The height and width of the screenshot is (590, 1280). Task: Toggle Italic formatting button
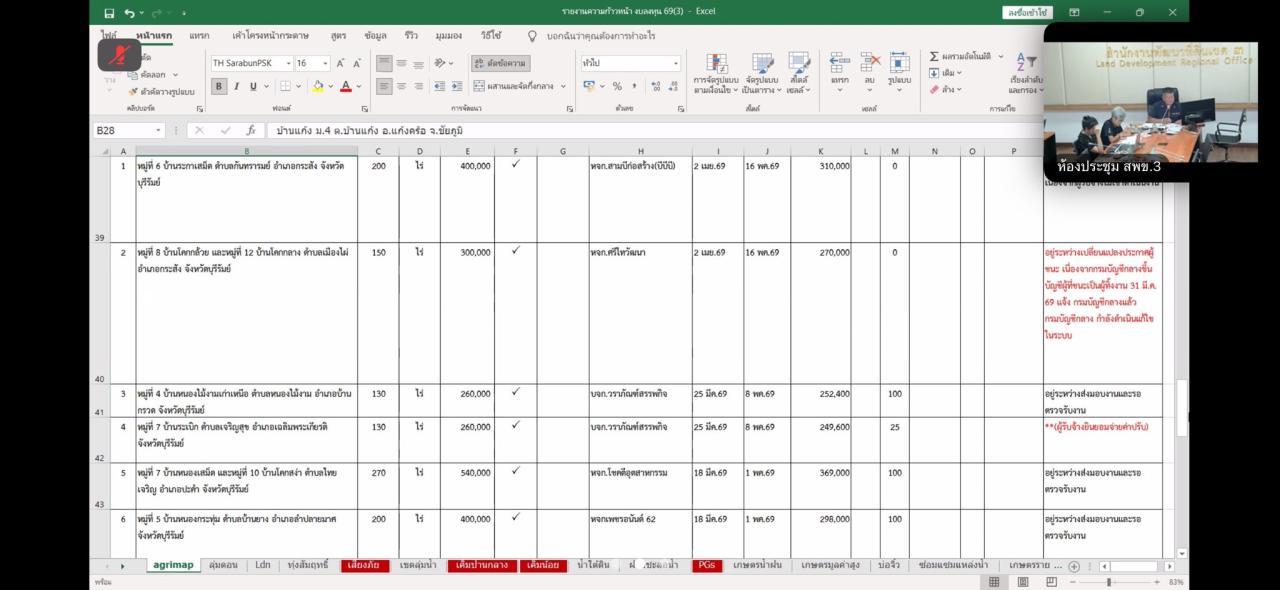(236, 86)
